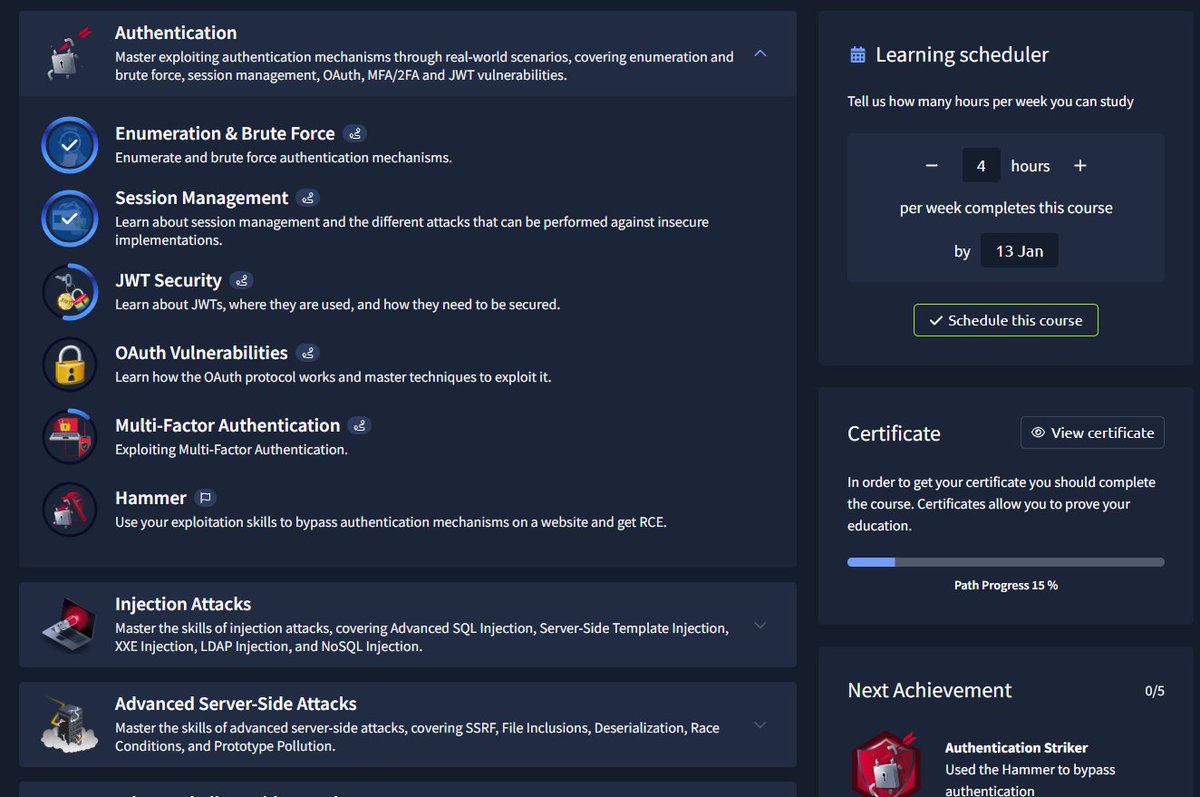This screenshot has width=1200, height=797.
Task: Click the JWT Security key badge icon
Action: coord(68,292)
